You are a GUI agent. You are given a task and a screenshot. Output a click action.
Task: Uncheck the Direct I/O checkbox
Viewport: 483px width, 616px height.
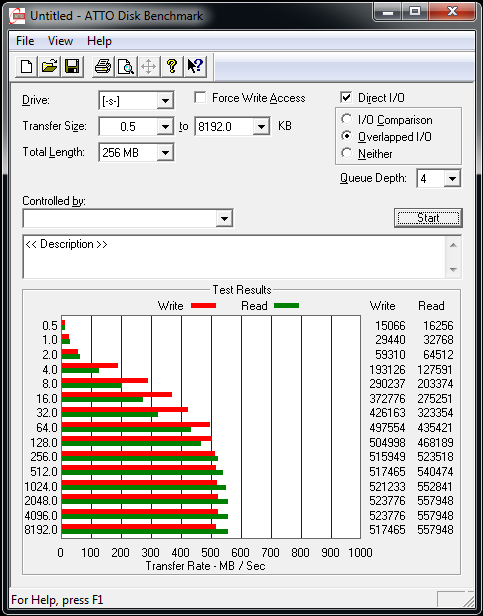coord(346,97)
